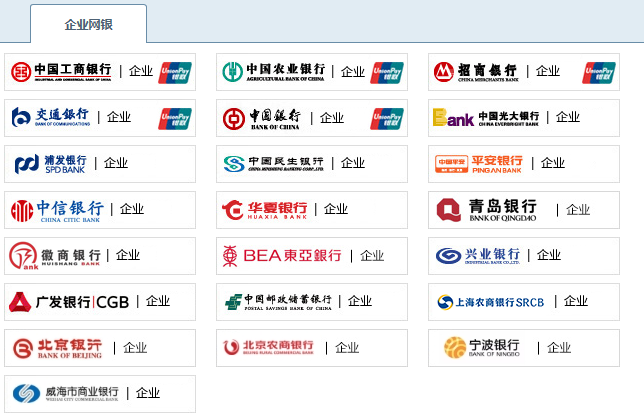Click the Bank of China red circle logo
The width and height of the screenshot is (644, 418).
pos(234,119)
